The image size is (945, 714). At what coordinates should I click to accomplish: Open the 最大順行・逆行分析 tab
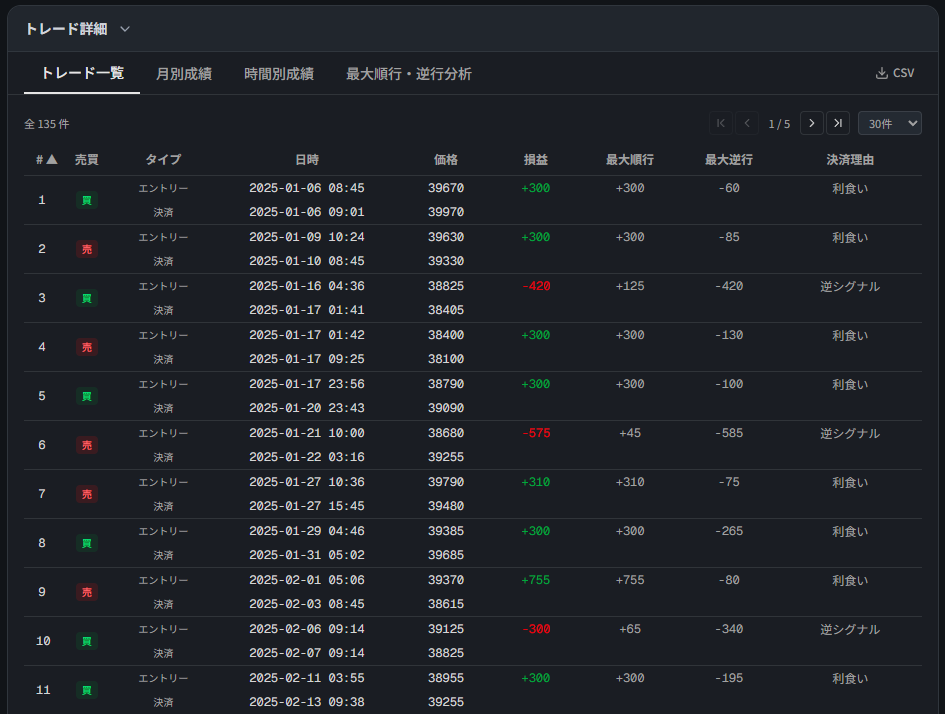coord(409,74)
